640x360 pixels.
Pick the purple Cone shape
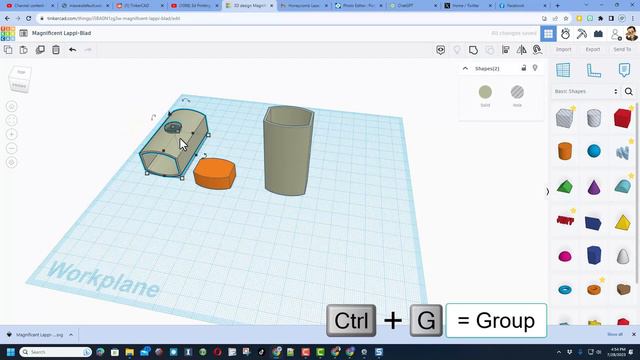click(593, 187)
